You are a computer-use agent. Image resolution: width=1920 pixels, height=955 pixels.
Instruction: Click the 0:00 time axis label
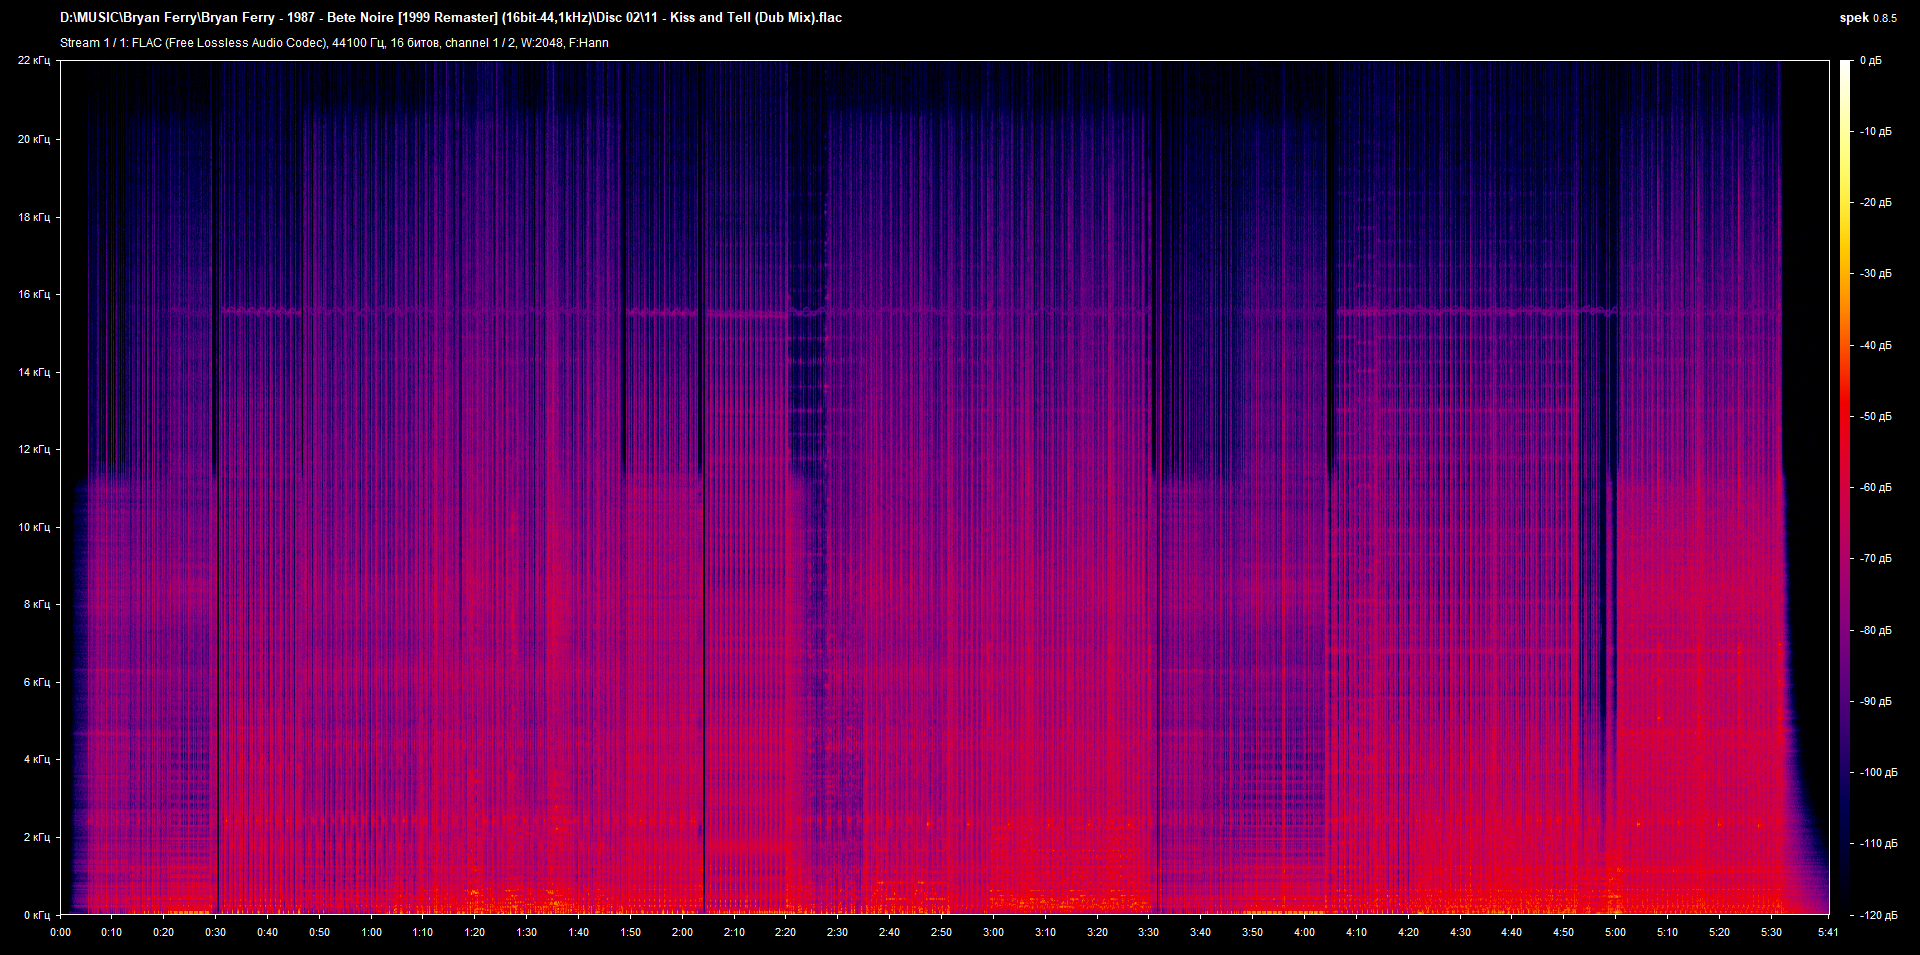[60, 932]
